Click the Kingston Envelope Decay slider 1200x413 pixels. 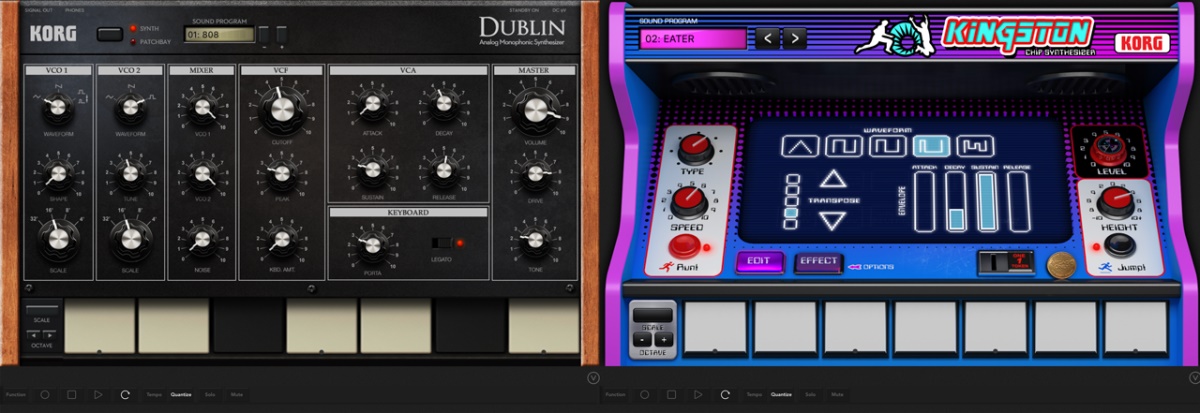point(957,202)
